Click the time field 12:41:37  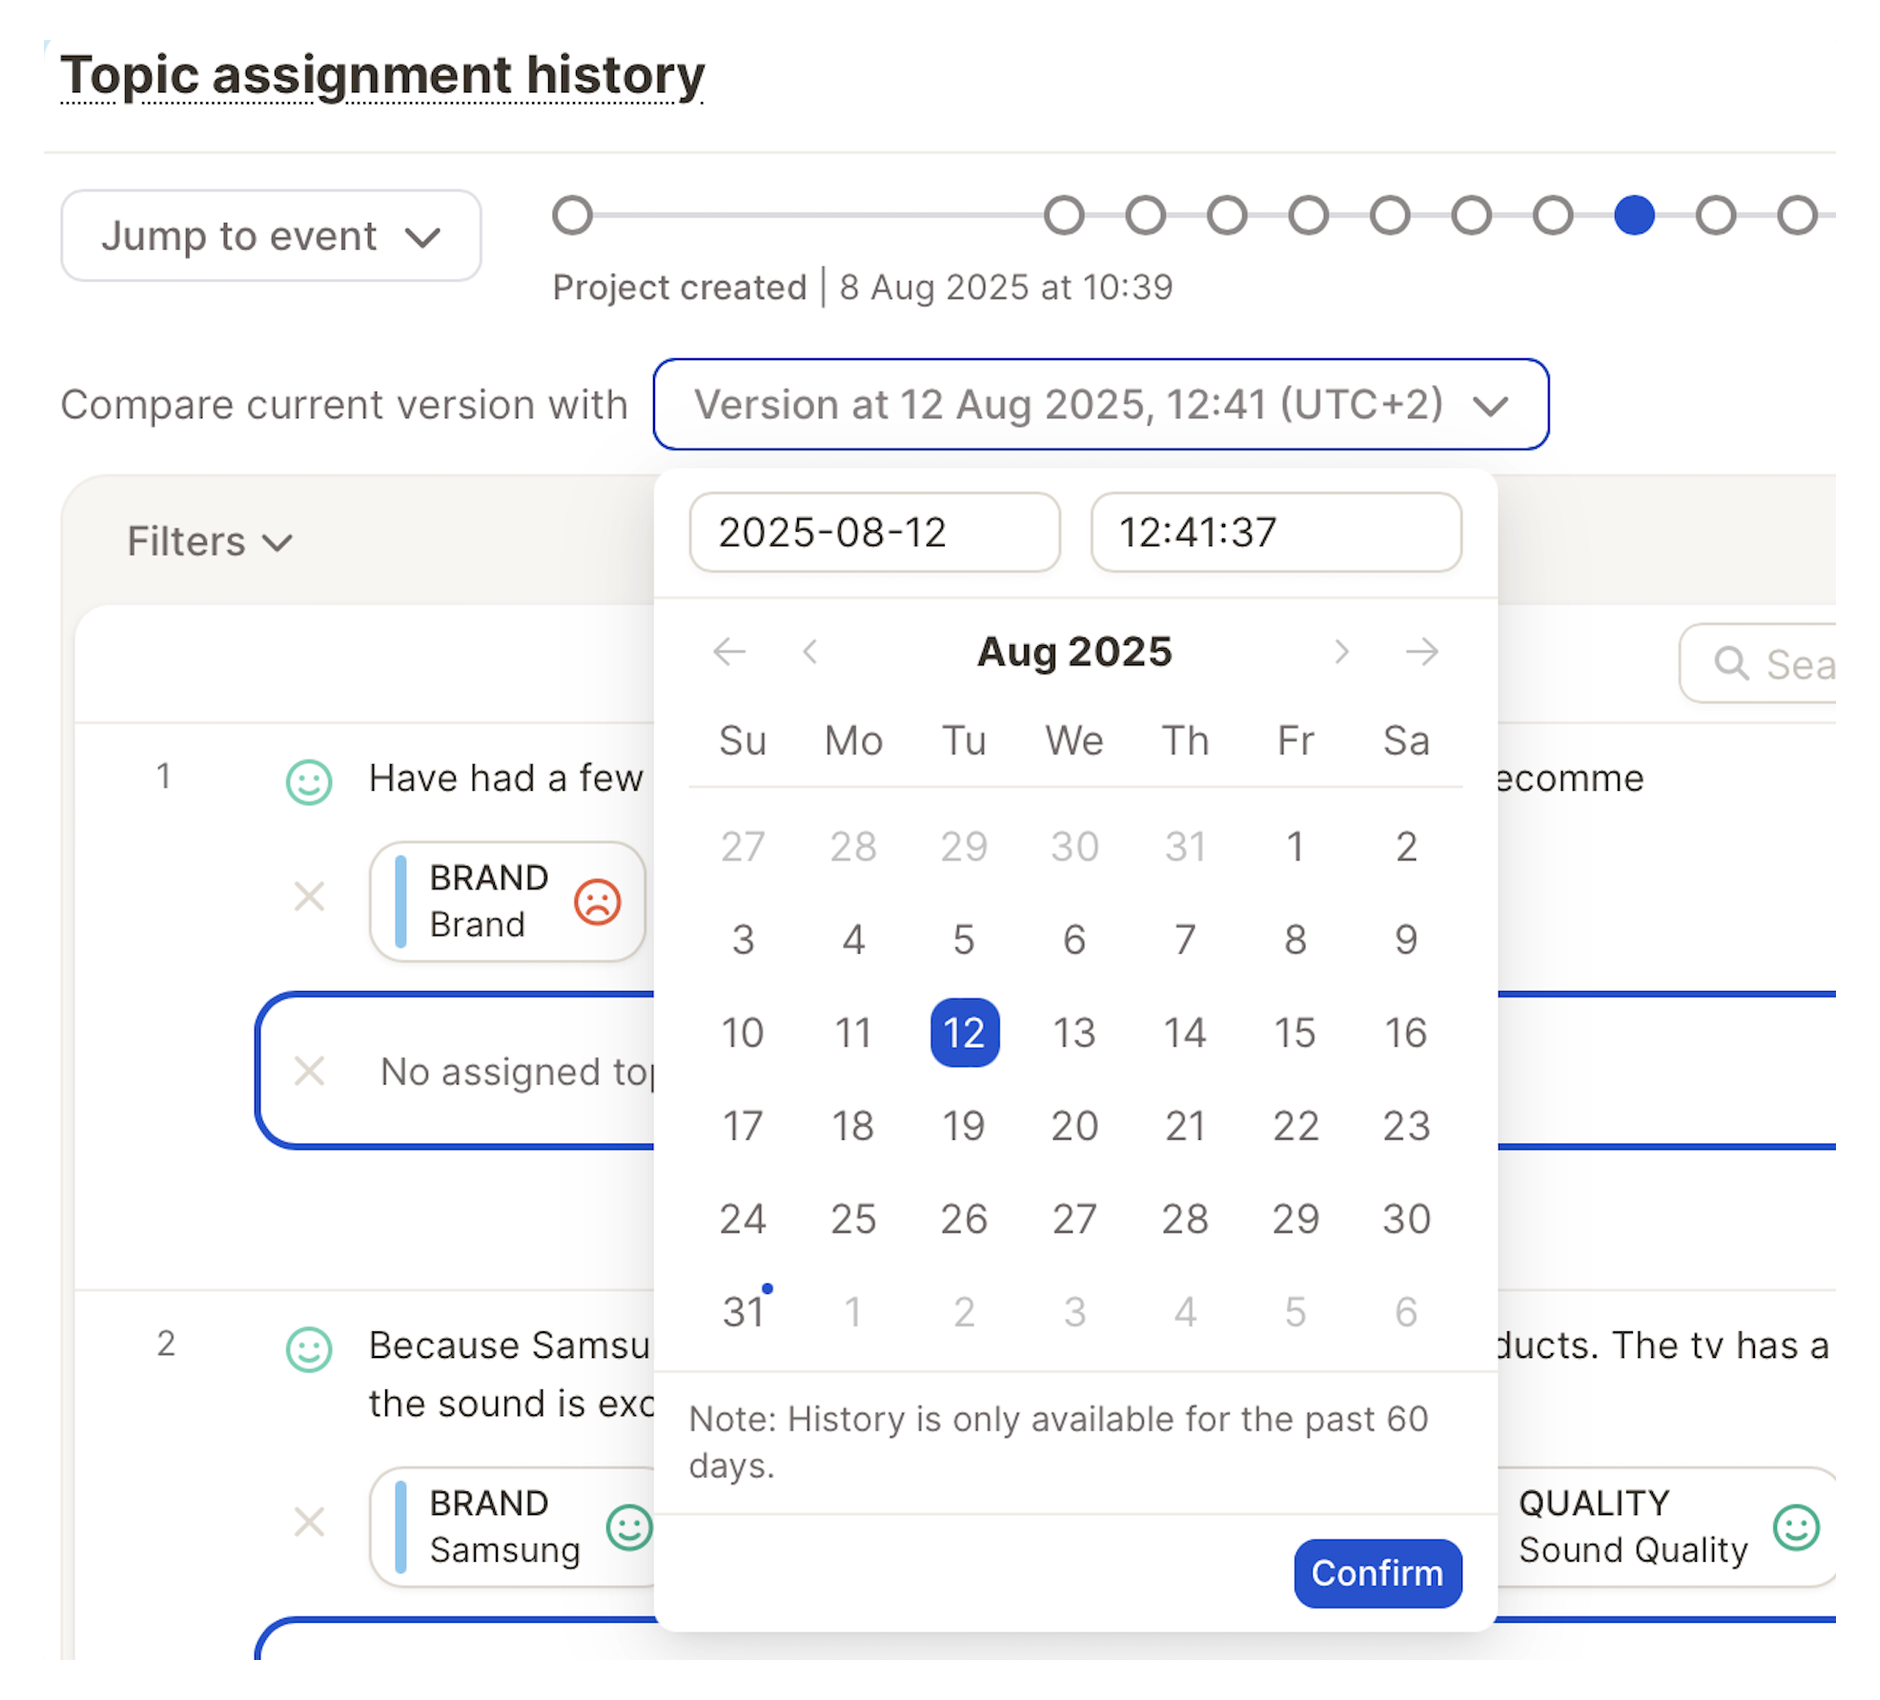pyautogui.click(x=1276, y=532)
